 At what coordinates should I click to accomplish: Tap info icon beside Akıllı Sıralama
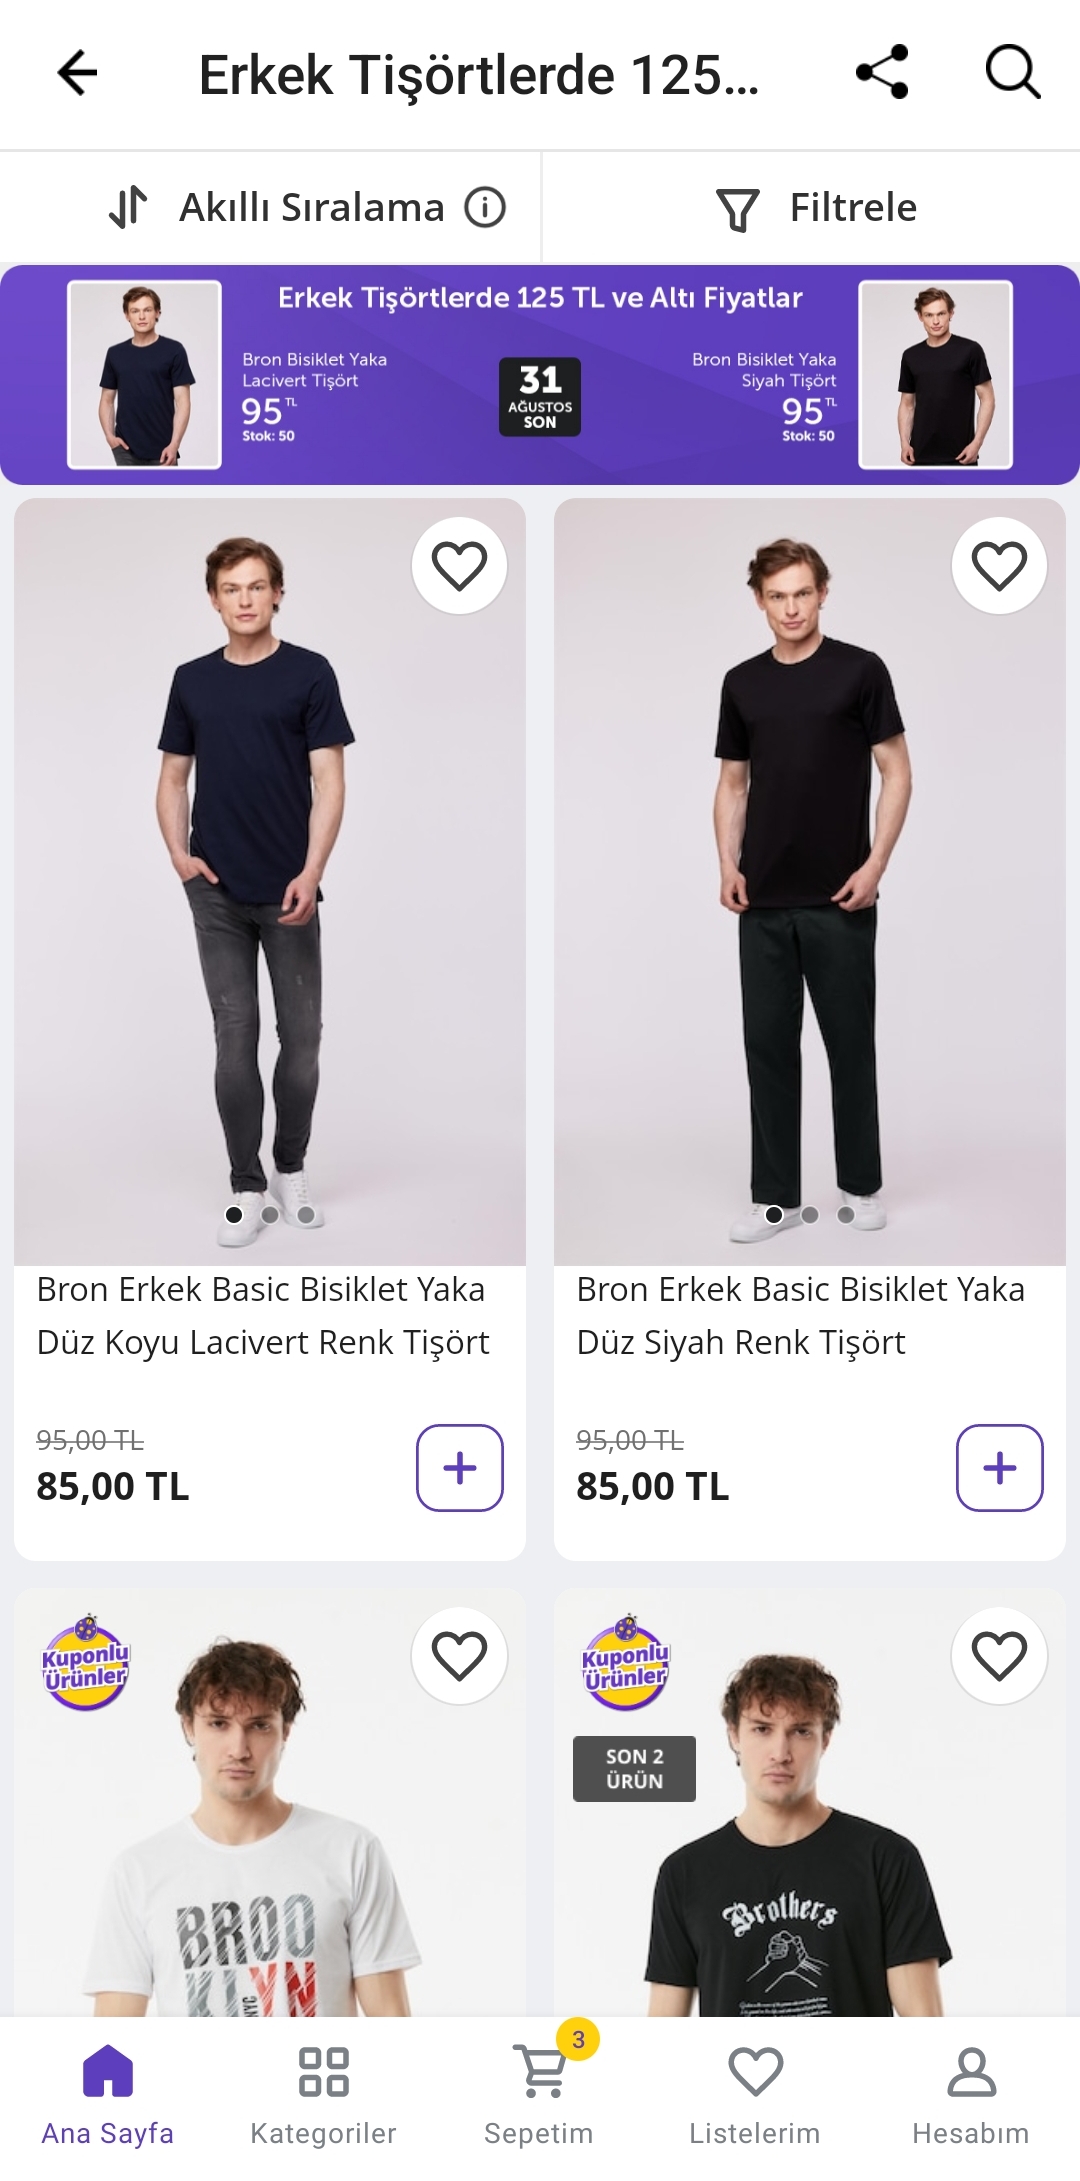[x=485, y=208]
